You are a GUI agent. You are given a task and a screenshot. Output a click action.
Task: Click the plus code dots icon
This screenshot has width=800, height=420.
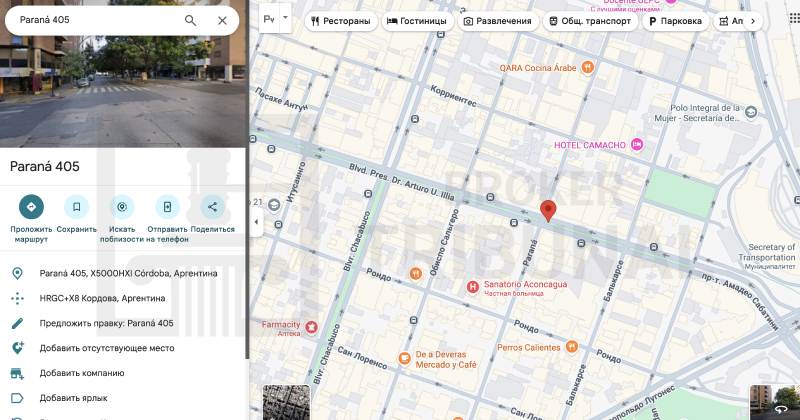point(17,298)
